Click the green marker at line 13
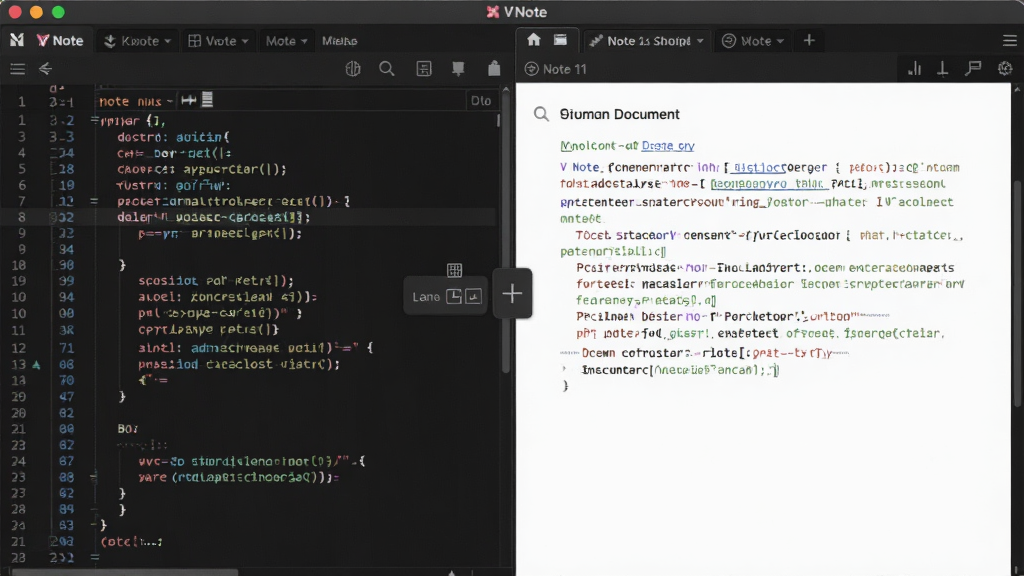Image resolution: width=1024 pixels, height=576 pixels. [37, 364]
